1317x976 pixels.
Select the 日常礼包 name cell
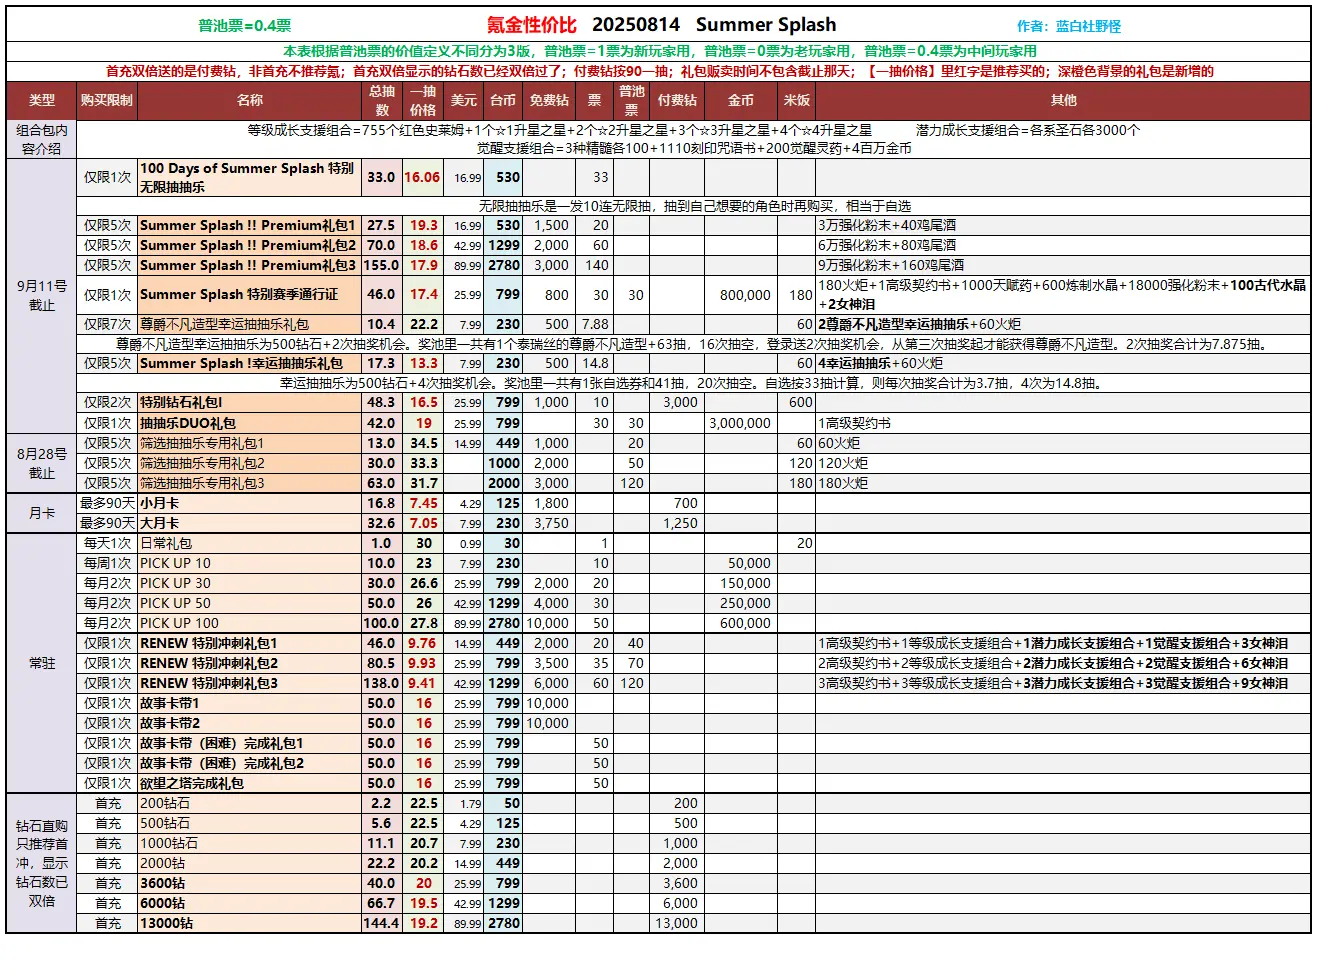click(166, 543)
